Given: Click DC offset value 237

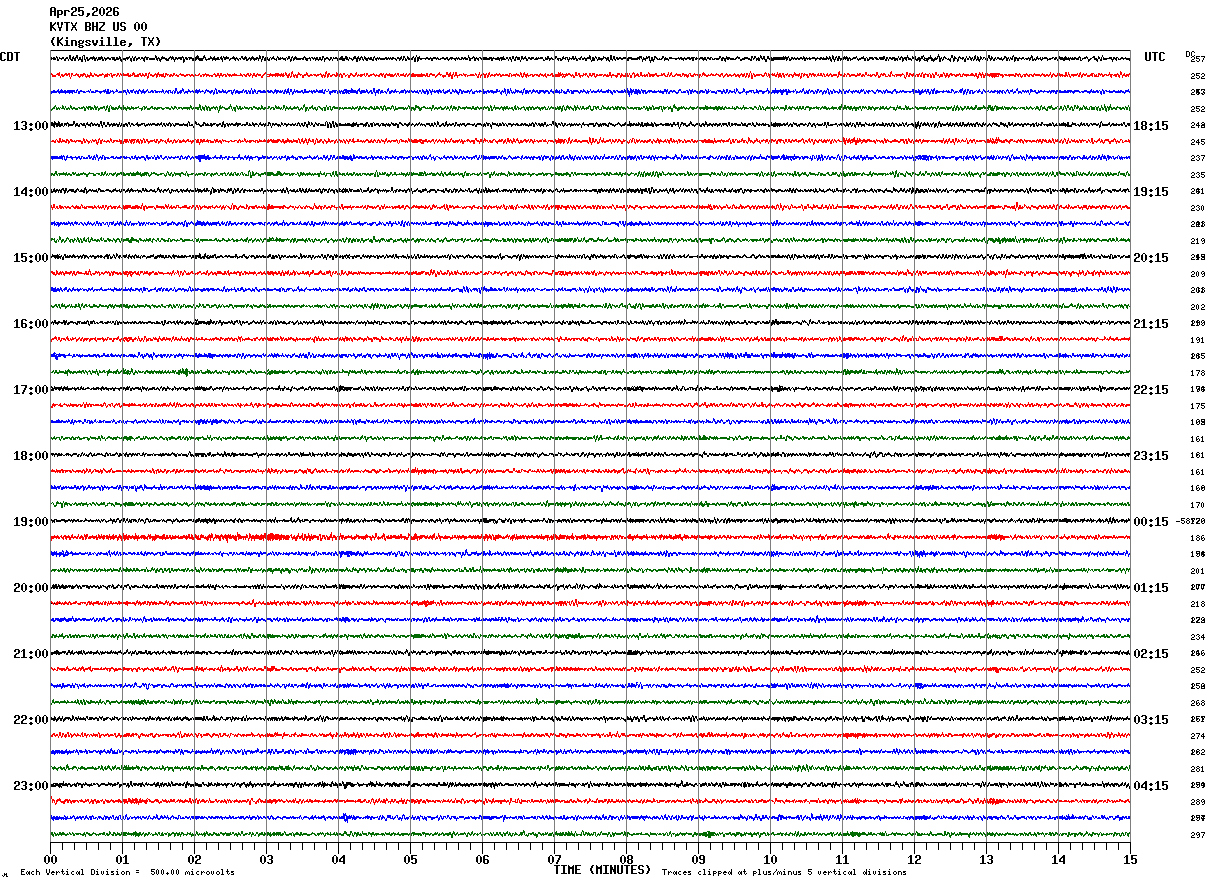Looking at the screenshot, I should coord(1197,159).
